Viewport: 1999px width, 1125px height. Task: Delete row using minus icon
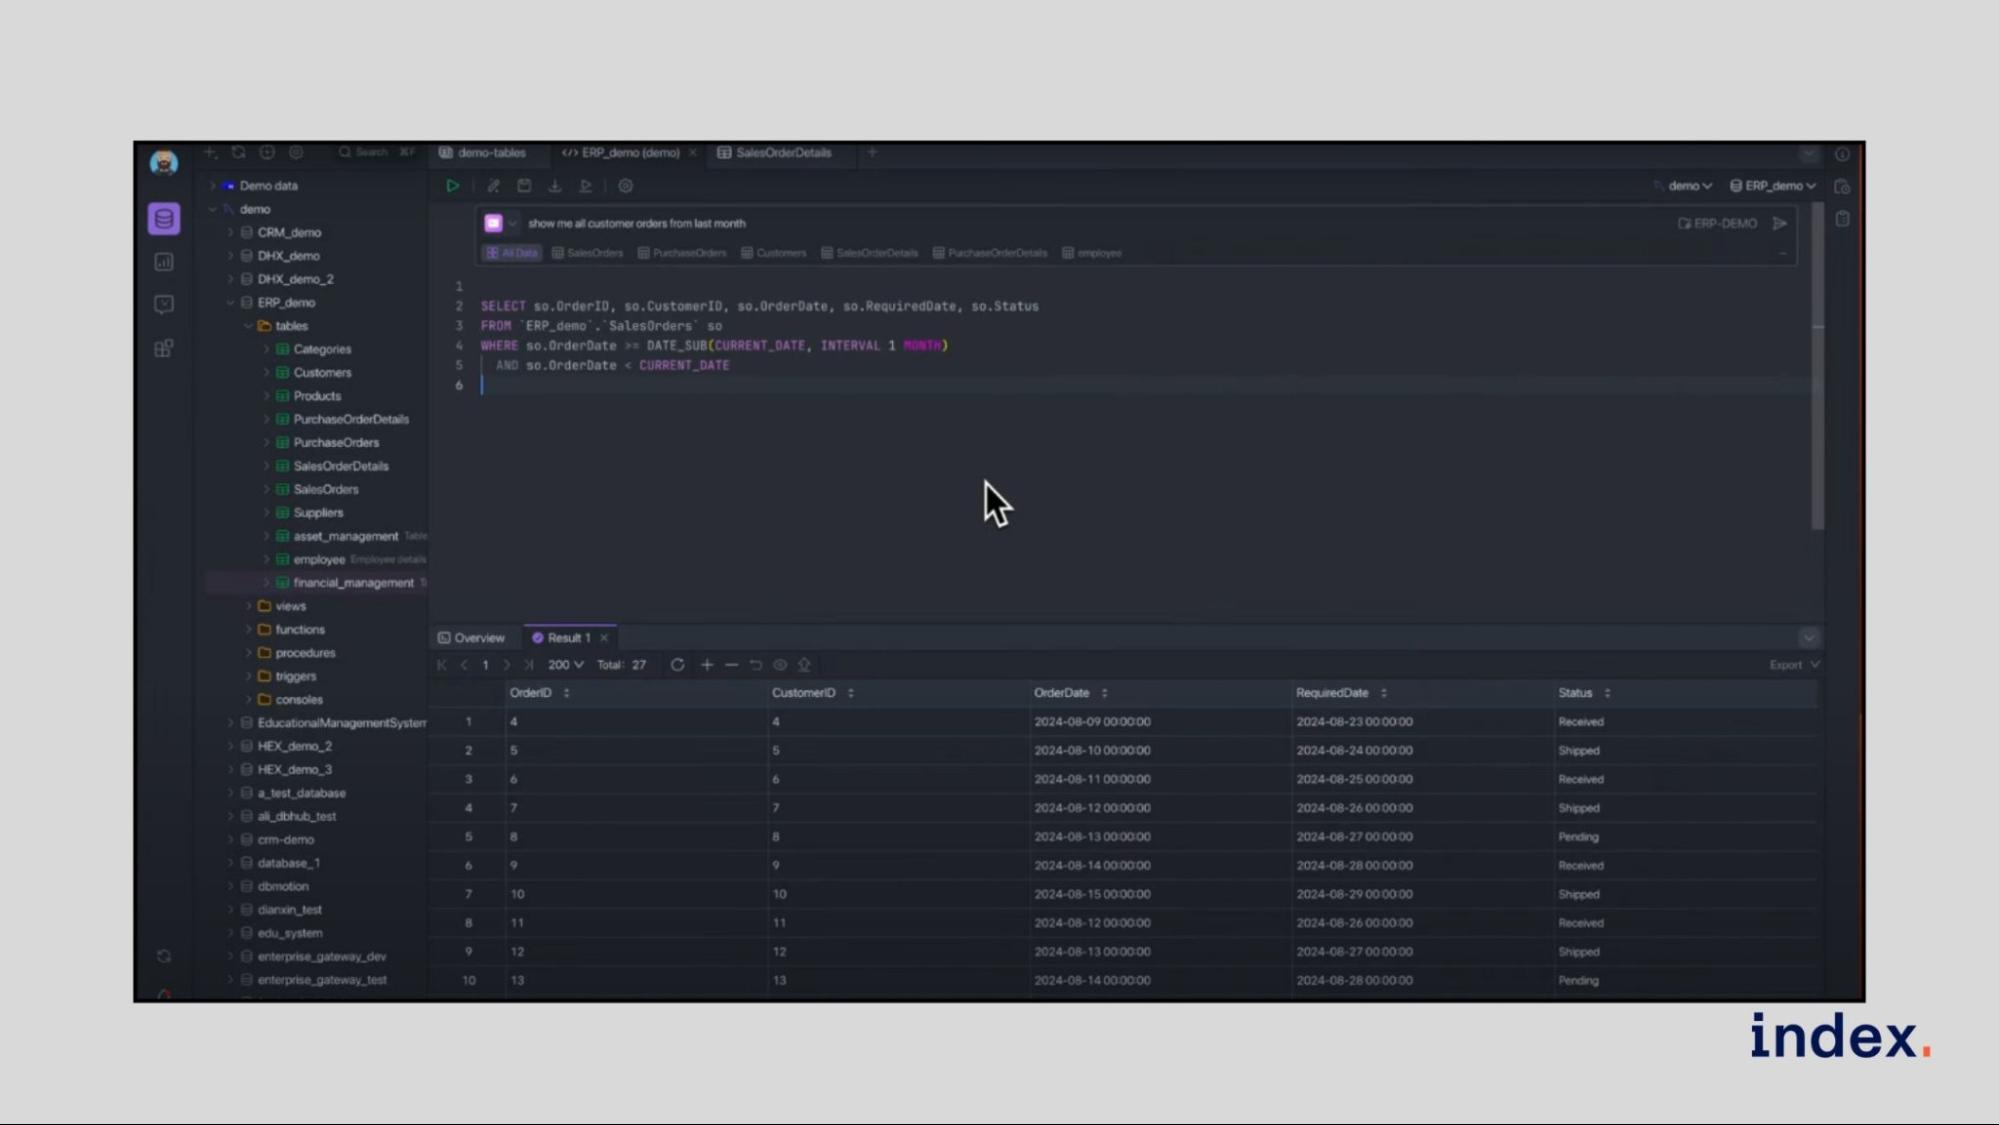coord(731,665)
